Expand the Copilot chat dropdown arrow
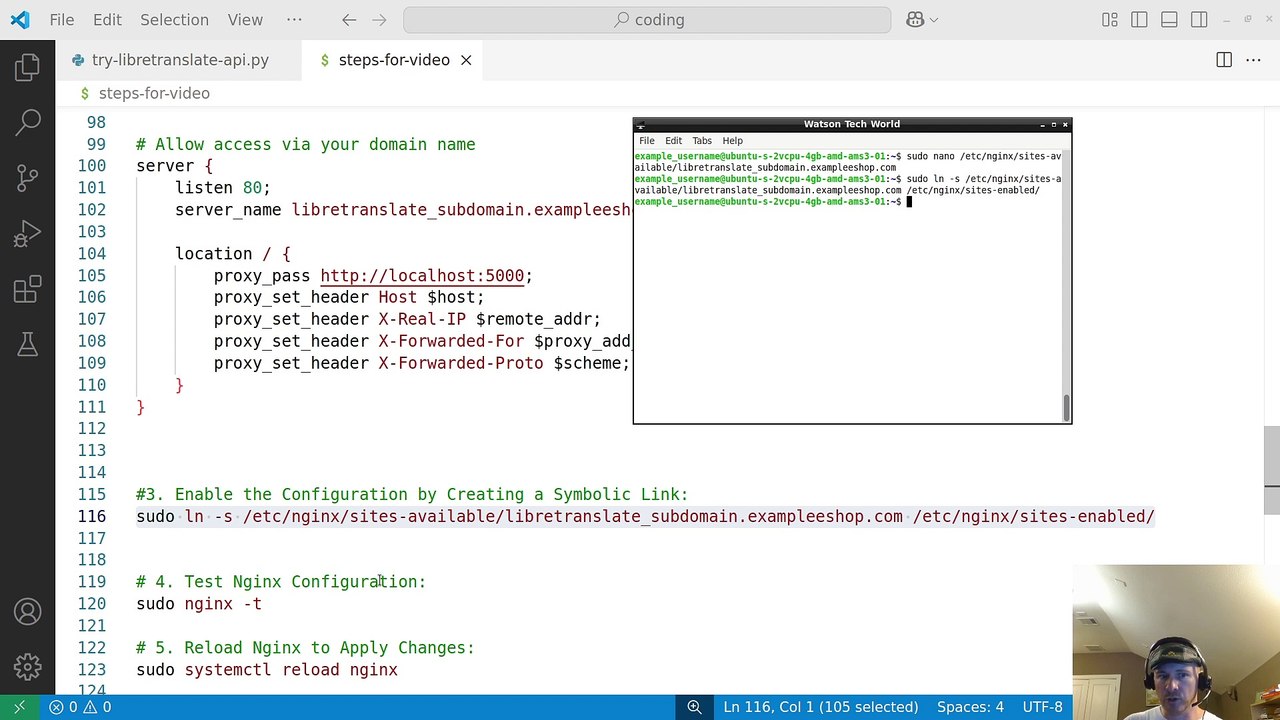Image resolution: width=1280 pixels, height=720 pixels. (934, 20)
